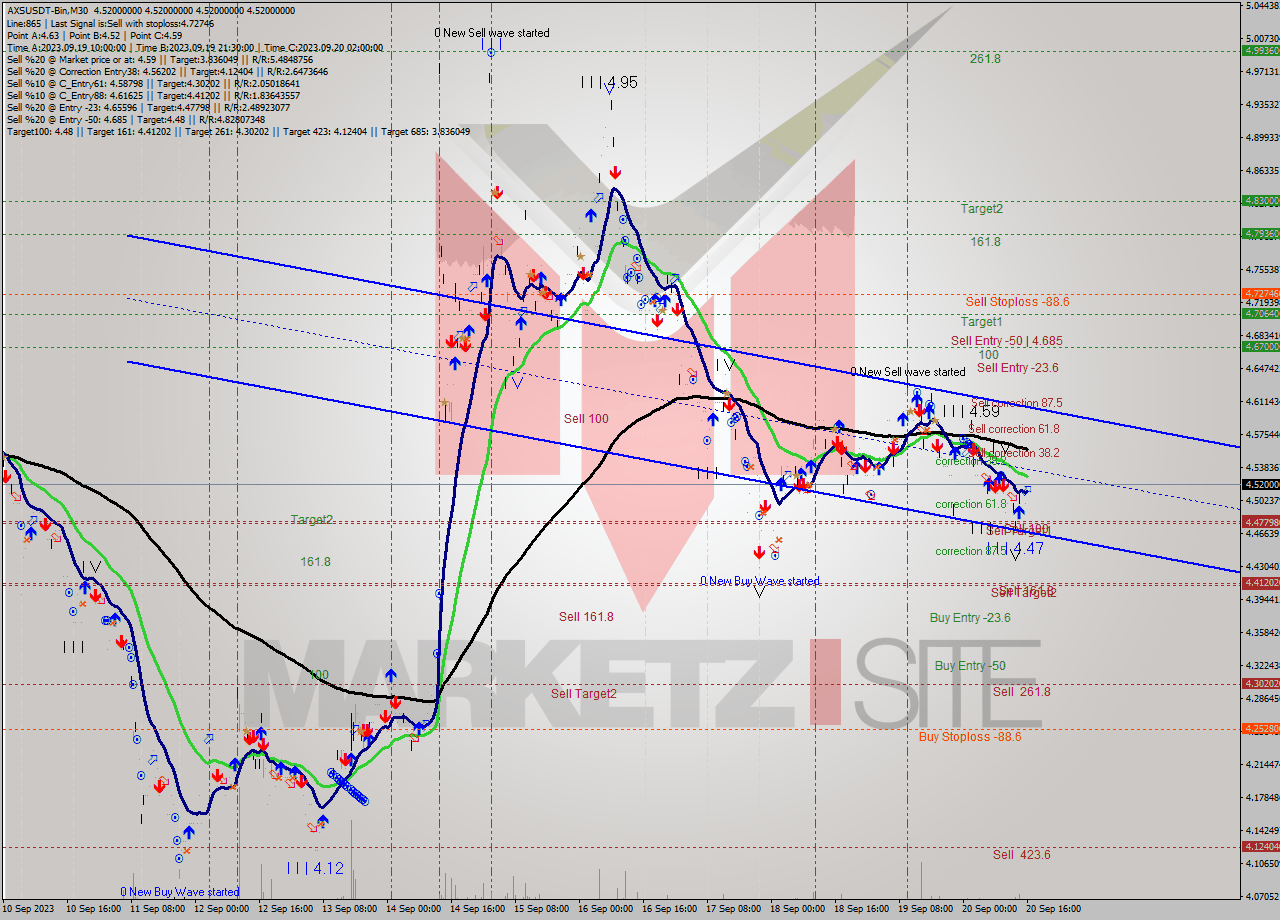
Task: Click the '12 Sep 00:00' time axis label
Action: (220, 910)
